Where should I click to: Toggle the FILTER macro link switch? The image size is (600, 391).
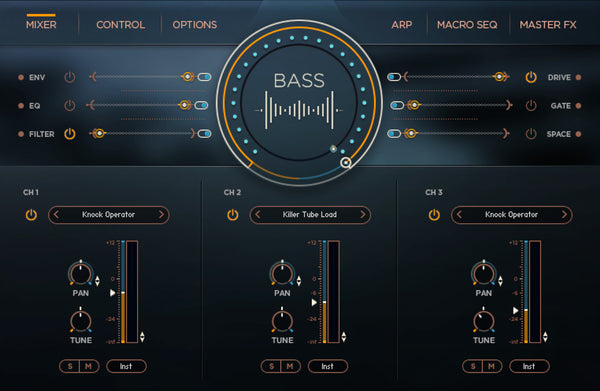[x=205, y=134]
